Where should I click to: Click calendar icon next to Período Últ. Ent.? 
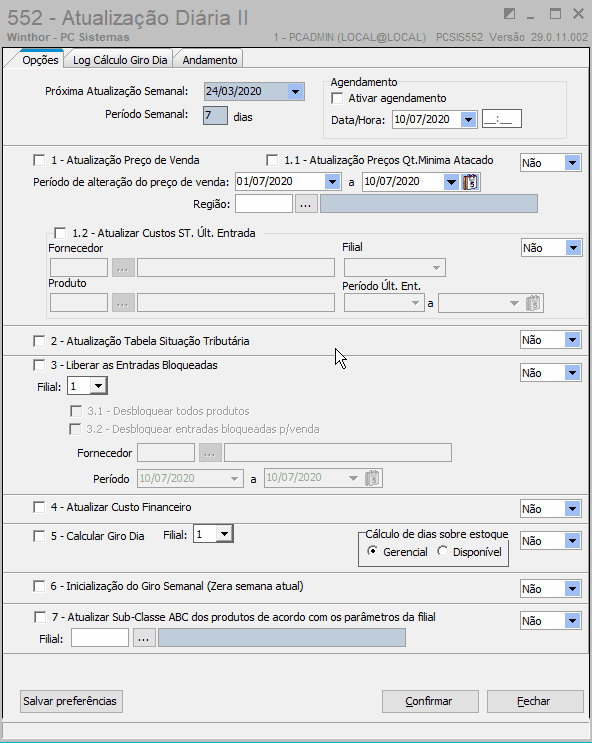(533, 303)
